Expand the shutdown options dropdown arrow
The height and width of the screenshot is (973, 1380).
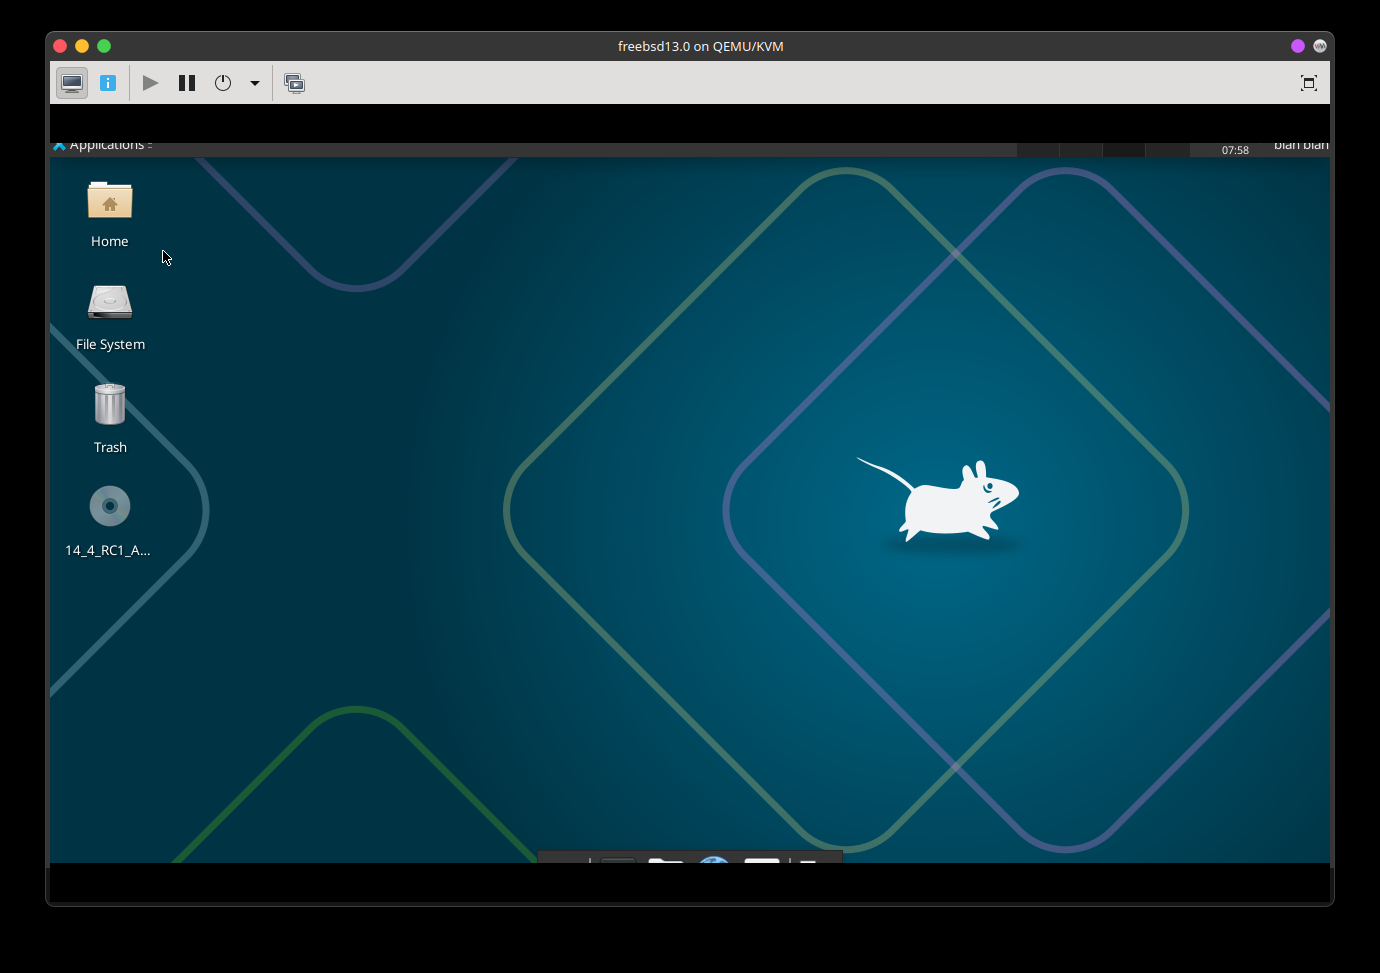255,83
